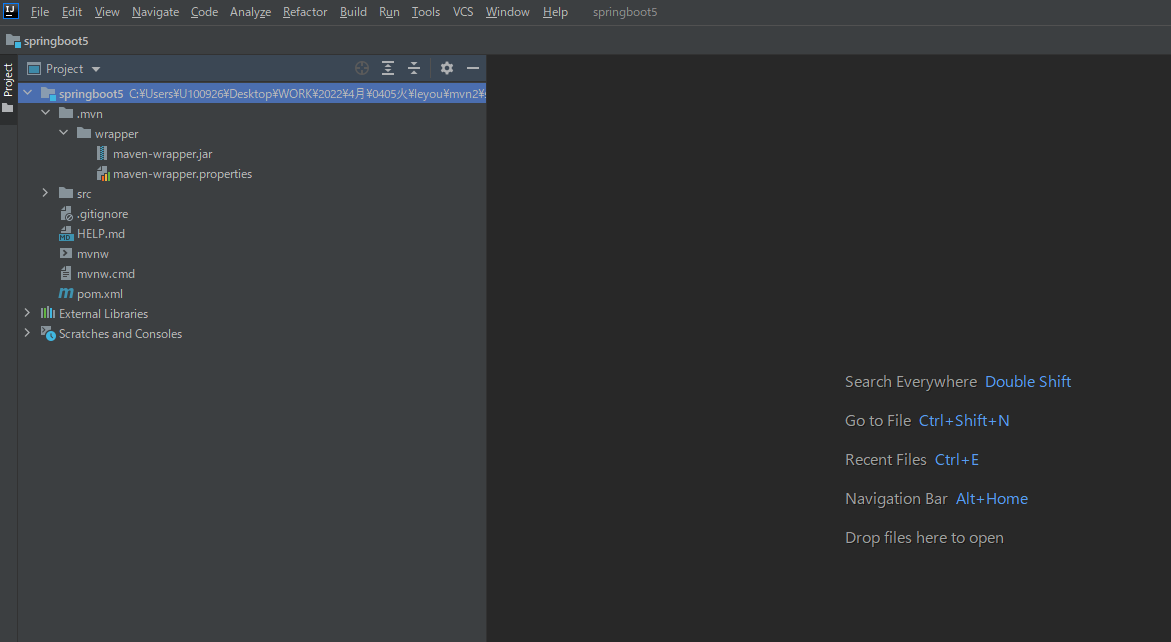Select maven-wrapper.jar in the tree
This screenshot has height=642, width=1171.
point(163,154)
